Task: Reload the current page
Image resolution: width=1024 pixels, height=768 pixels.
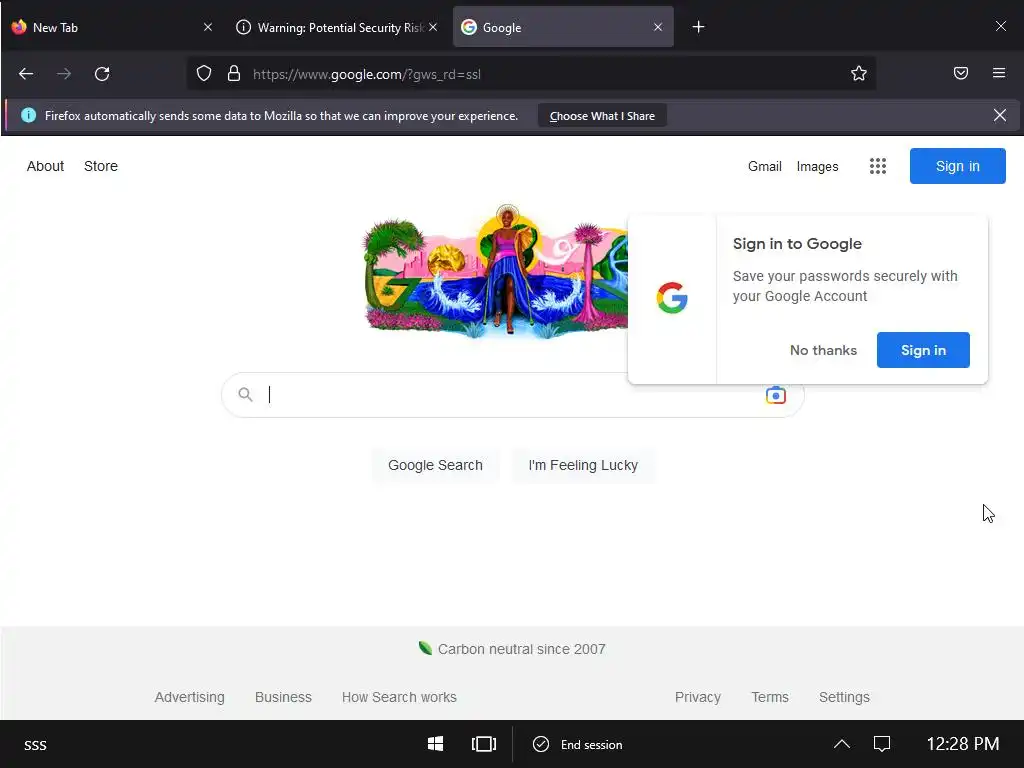Action: click(x=102, y=74)
